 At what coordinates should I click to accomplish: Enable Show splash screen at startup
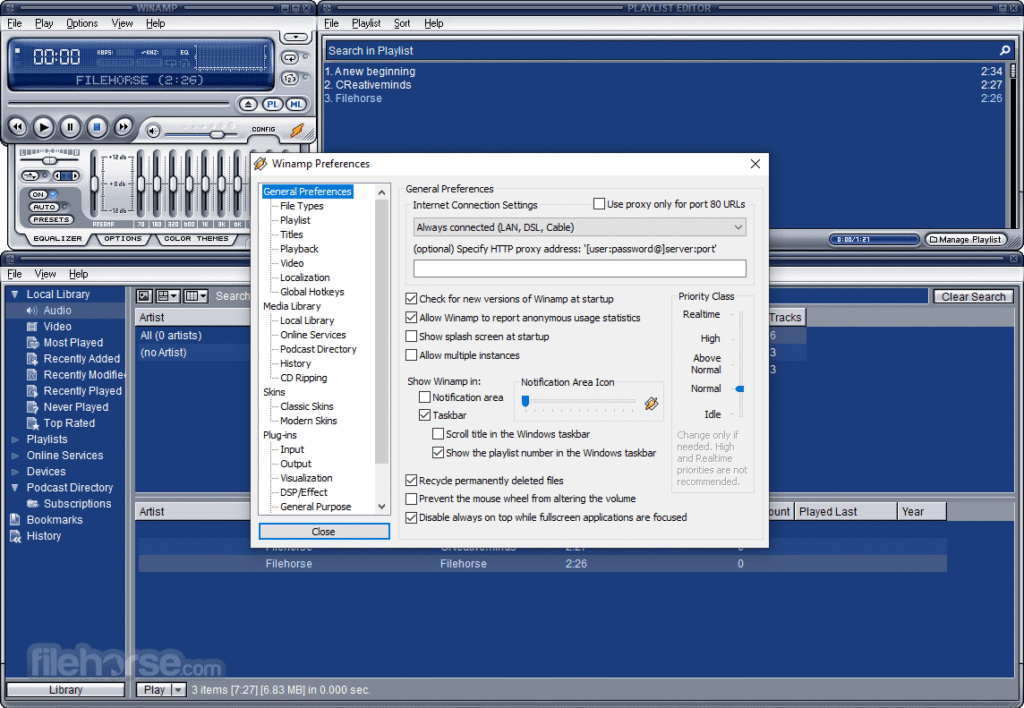pyautogui.click(x=412, y=337)
